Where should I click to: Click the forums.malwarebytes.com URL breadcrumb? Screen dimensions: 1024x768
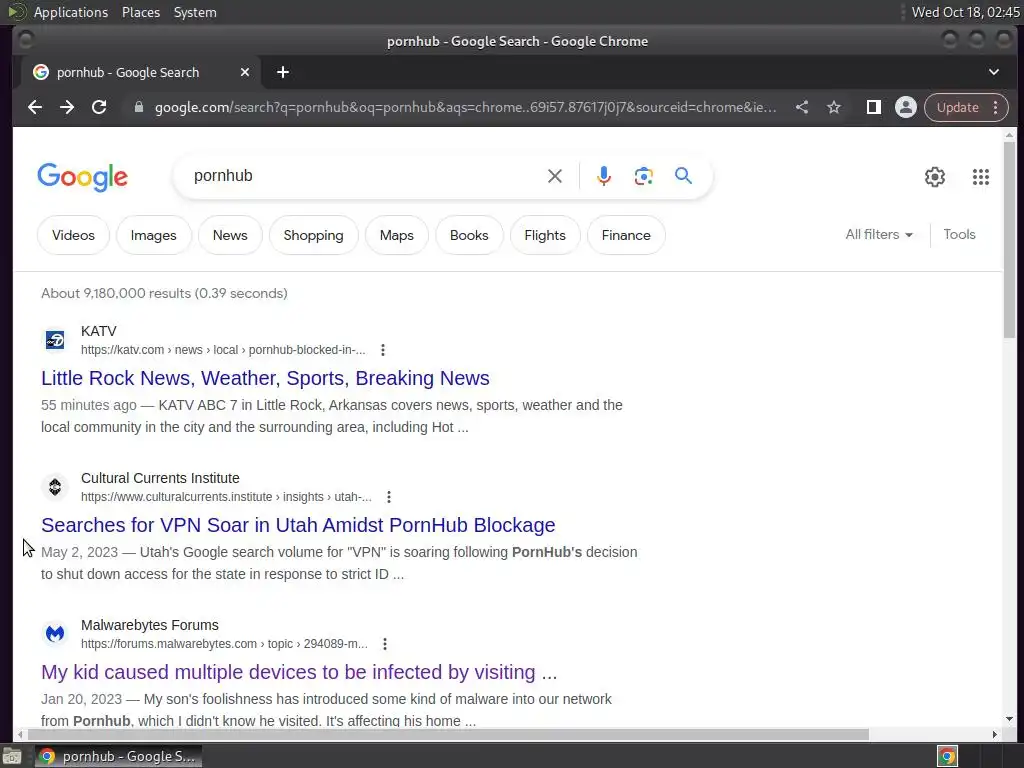(224, 644)
